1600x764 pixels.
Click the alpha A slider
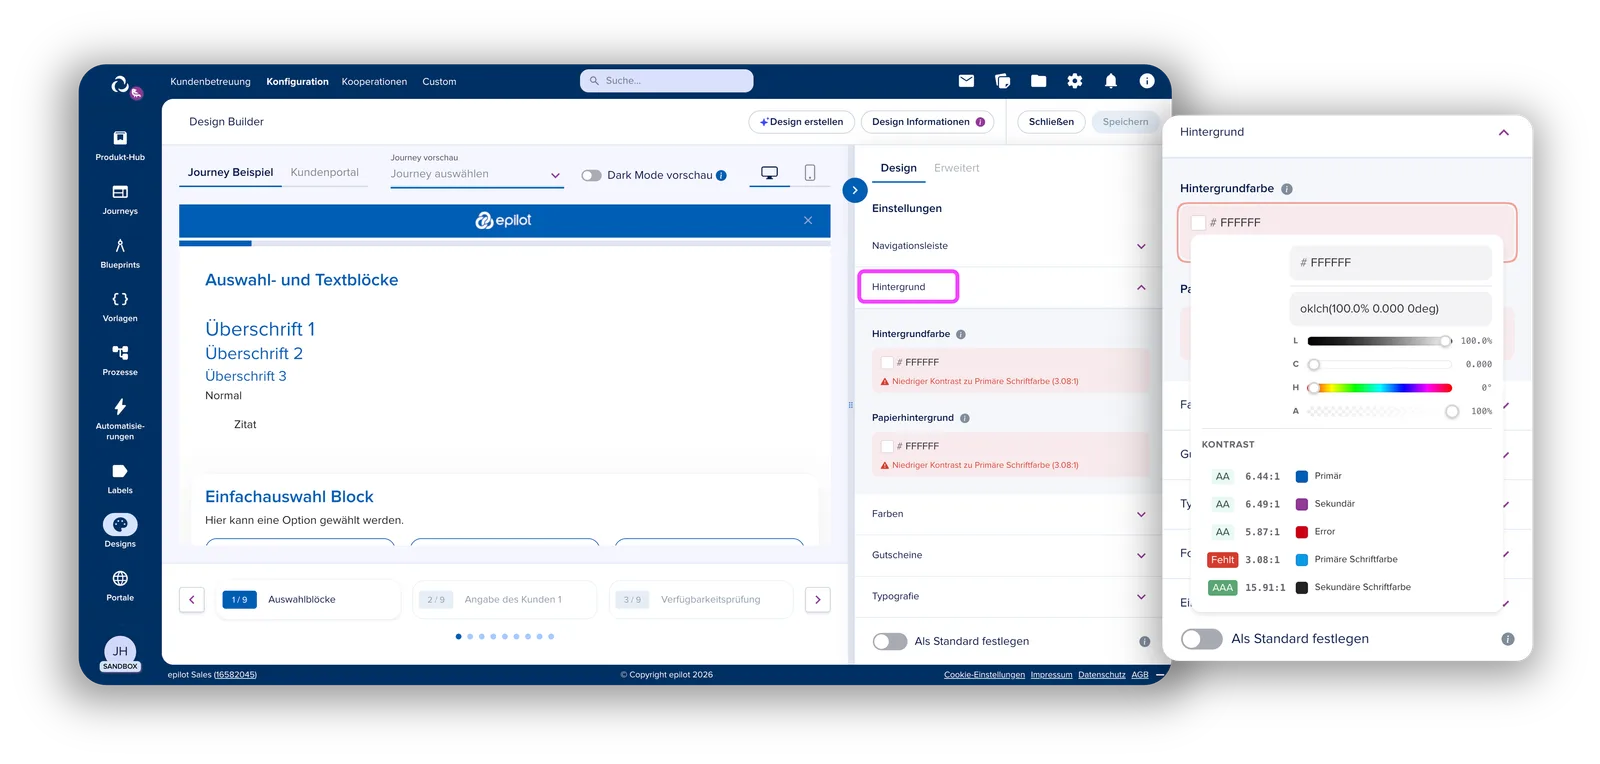tap(1379, 411)
